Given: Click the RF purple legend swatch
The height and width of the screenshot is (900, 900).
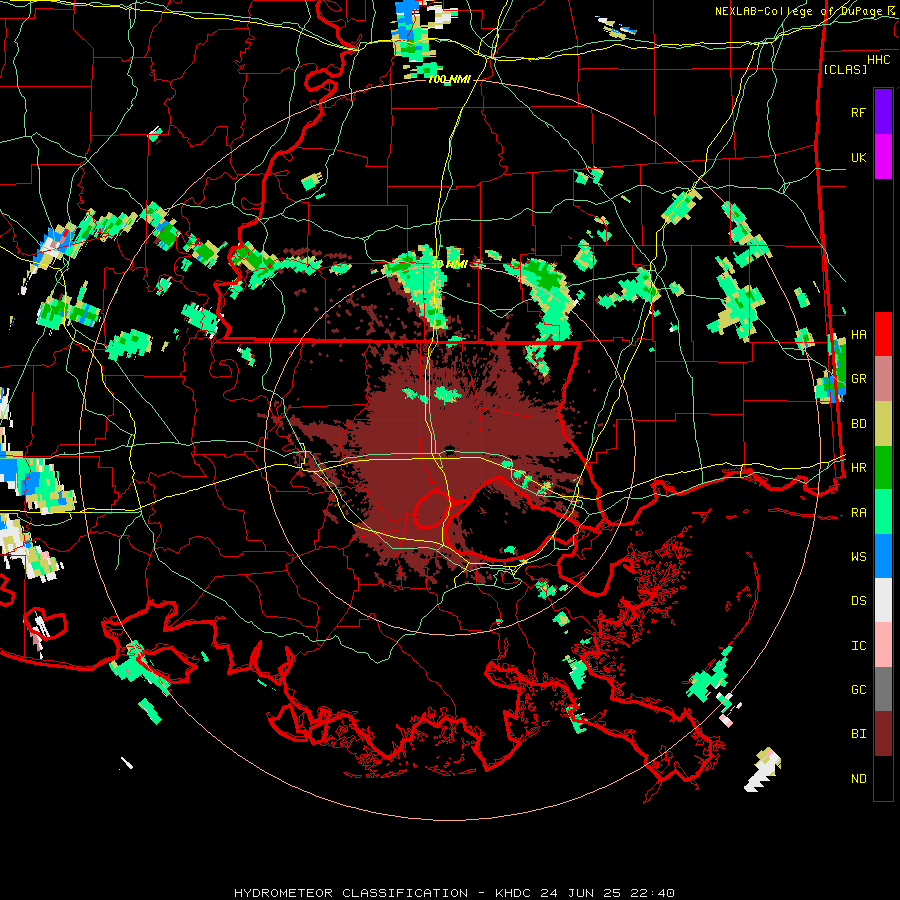Looking at the screenshot, I should click(x=883, y=112).
